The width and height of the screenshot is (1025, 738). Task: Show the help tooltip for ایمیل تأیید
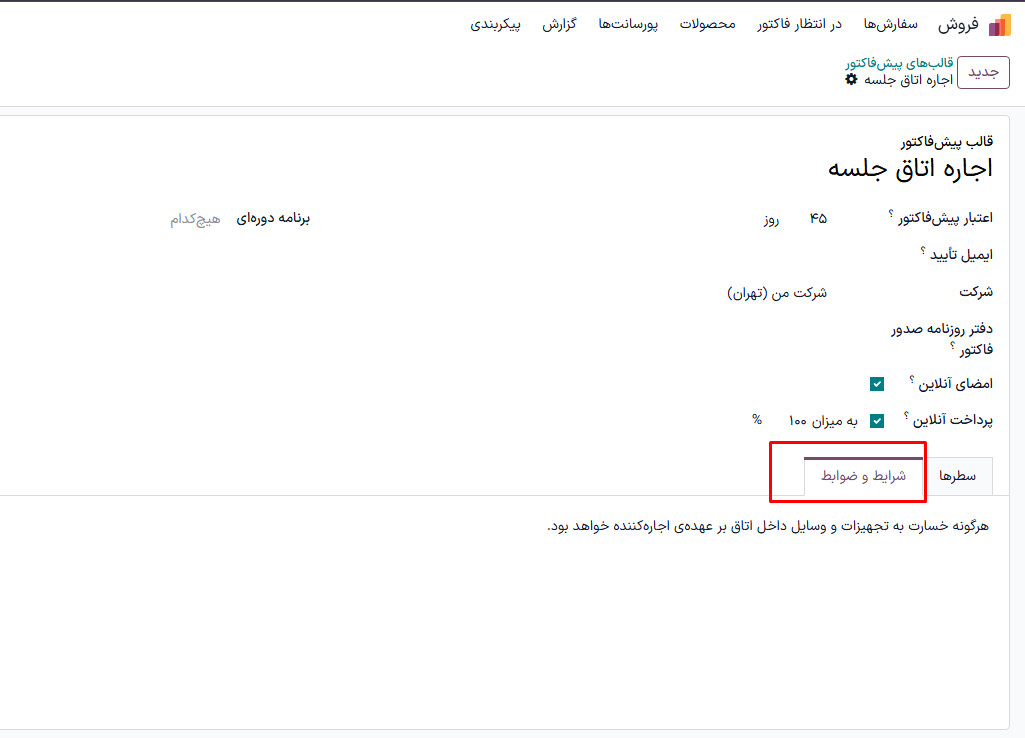[x=923, y=250]
